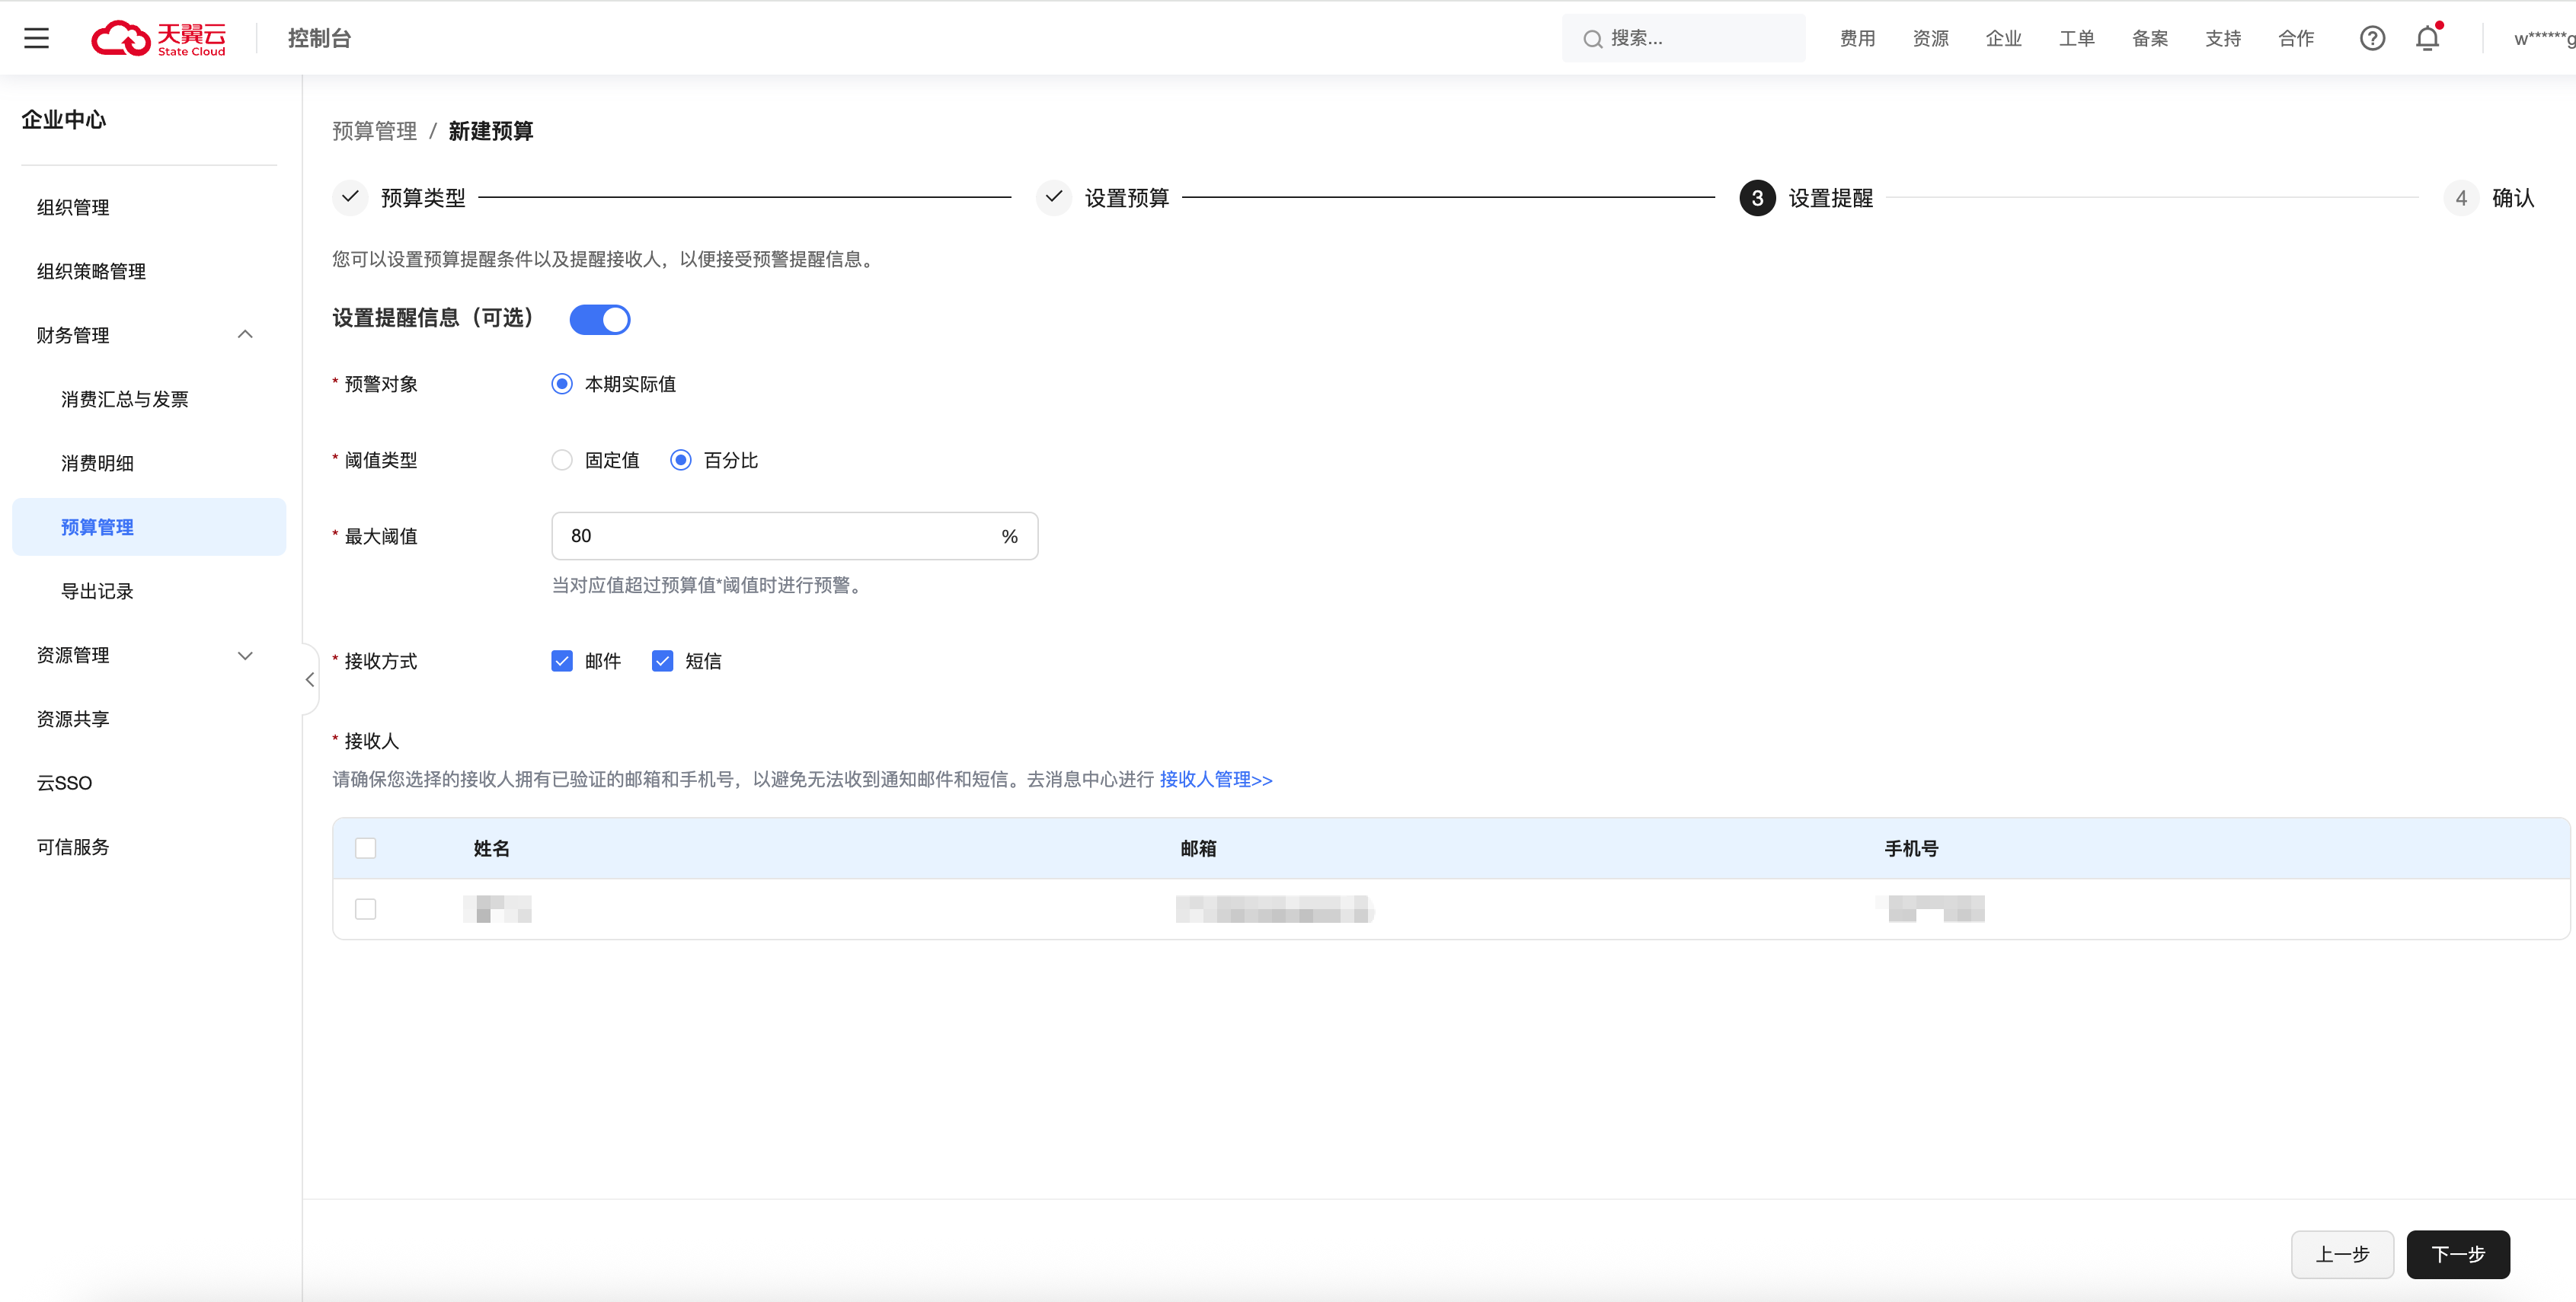Open the hamburger navigation menu
The width and height of the screenshot is (2576, 1302).
(36, 38)
